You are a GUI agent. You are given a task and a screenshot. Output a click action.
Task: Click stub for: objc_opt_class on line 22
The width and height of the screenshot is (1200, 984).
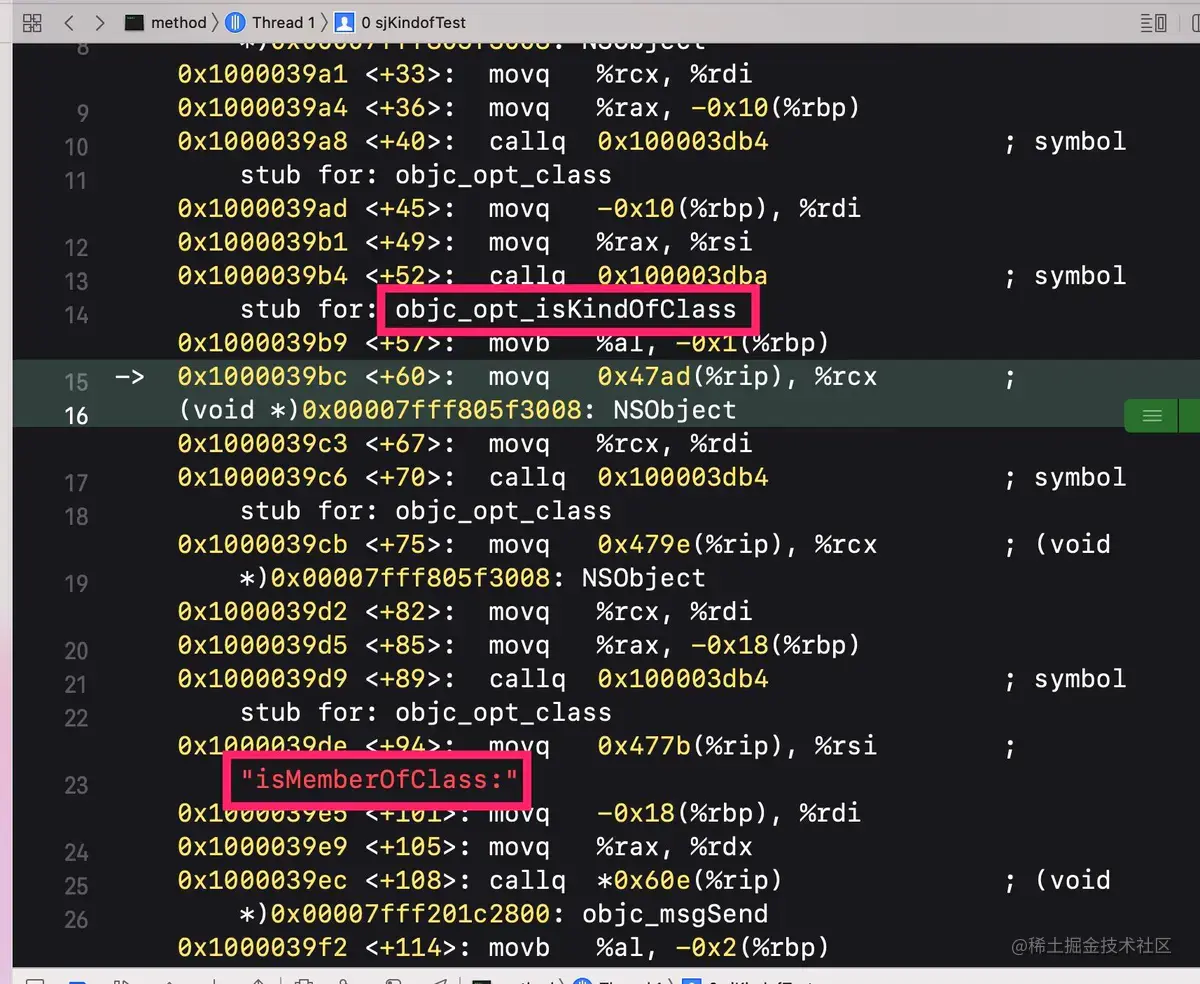click(x=426, y=712)
